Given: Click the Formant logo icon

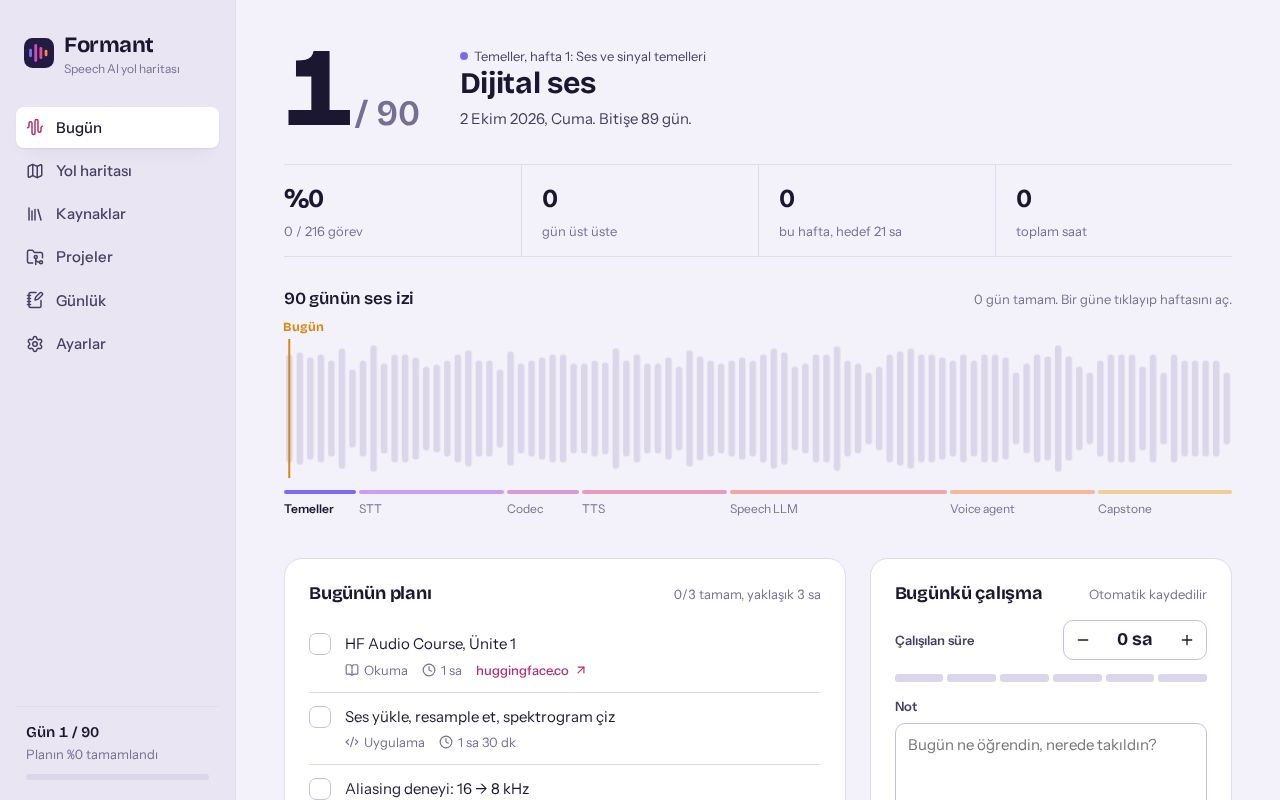Looking at the screenshot, I should click(x=39, y=53).
